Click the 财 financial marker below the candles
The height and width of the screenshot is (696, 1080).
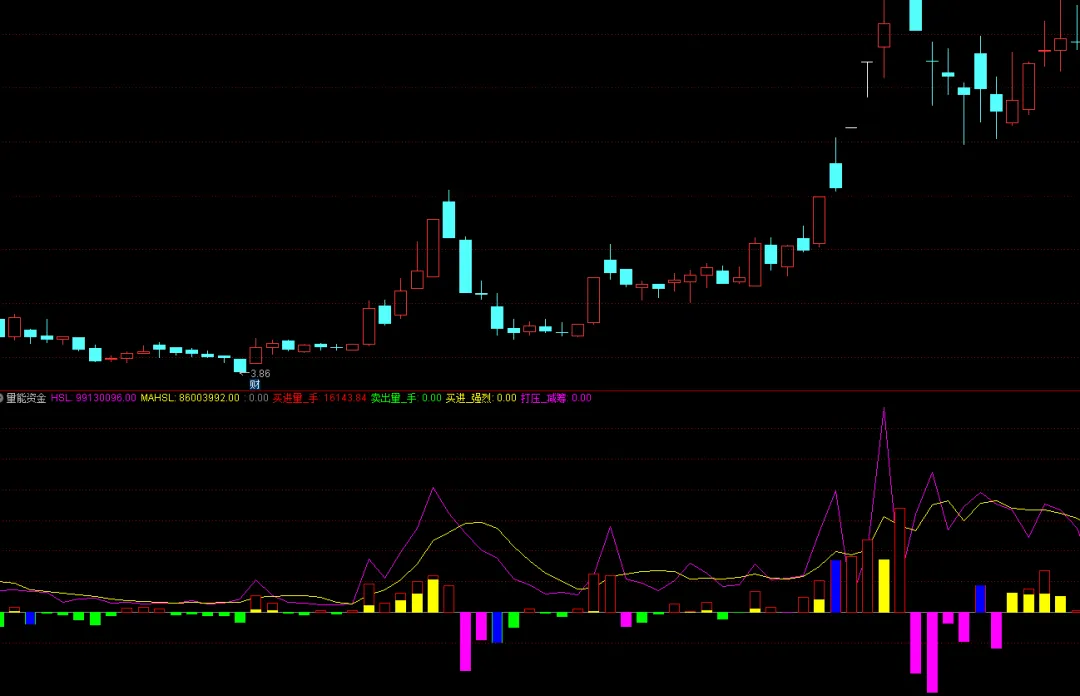(x=255, y=385)
